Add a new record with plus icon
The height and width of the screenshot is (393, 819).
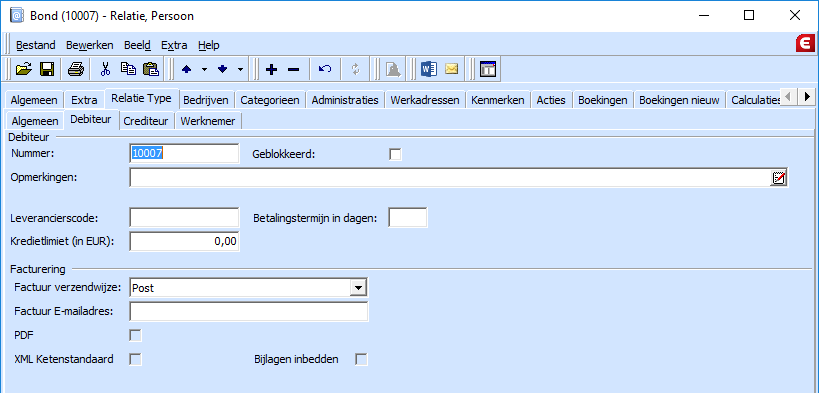click(271, 69)
